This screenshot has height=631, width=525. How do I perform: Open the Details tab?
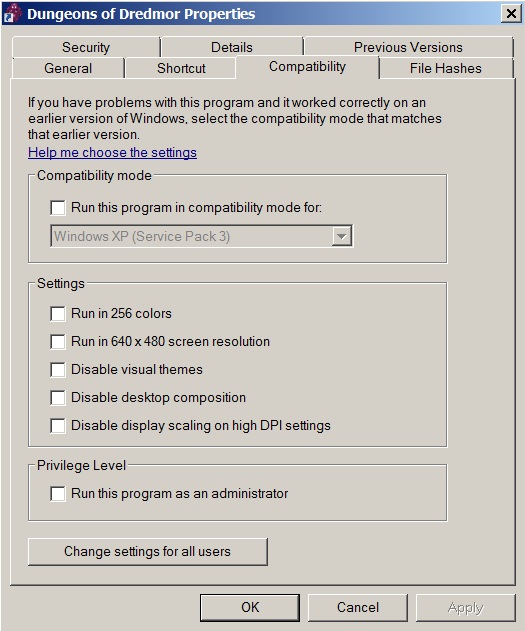click(232, 47)
